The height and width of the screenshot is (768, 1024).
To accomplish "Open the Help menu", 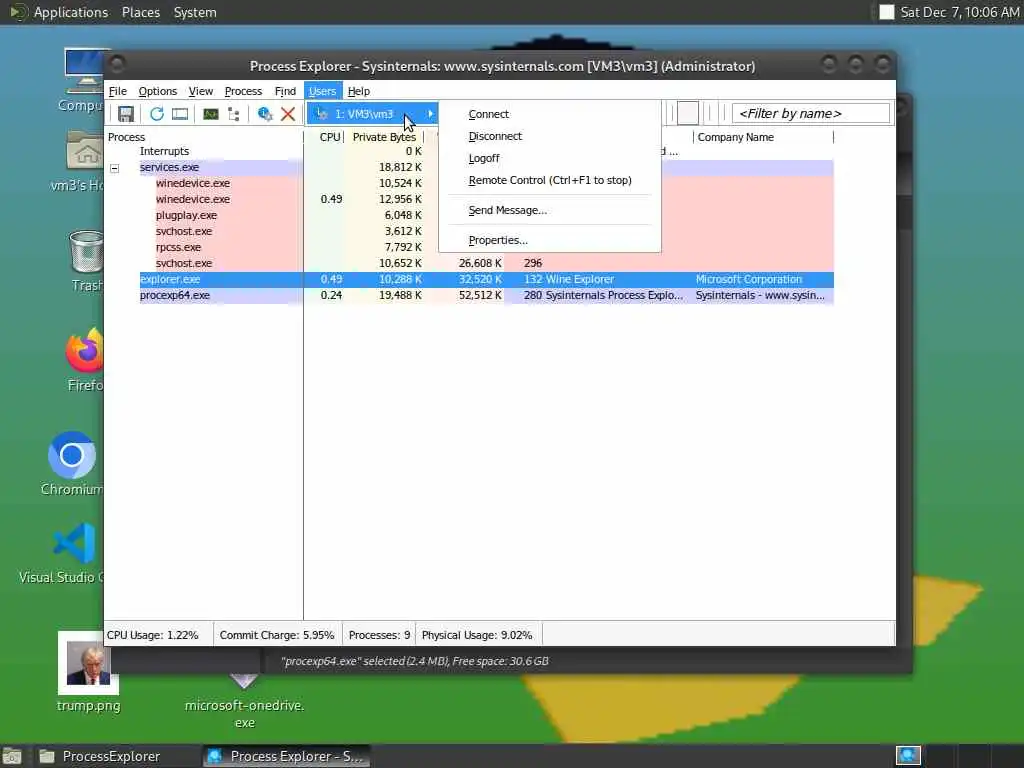I will pos(359,91).
